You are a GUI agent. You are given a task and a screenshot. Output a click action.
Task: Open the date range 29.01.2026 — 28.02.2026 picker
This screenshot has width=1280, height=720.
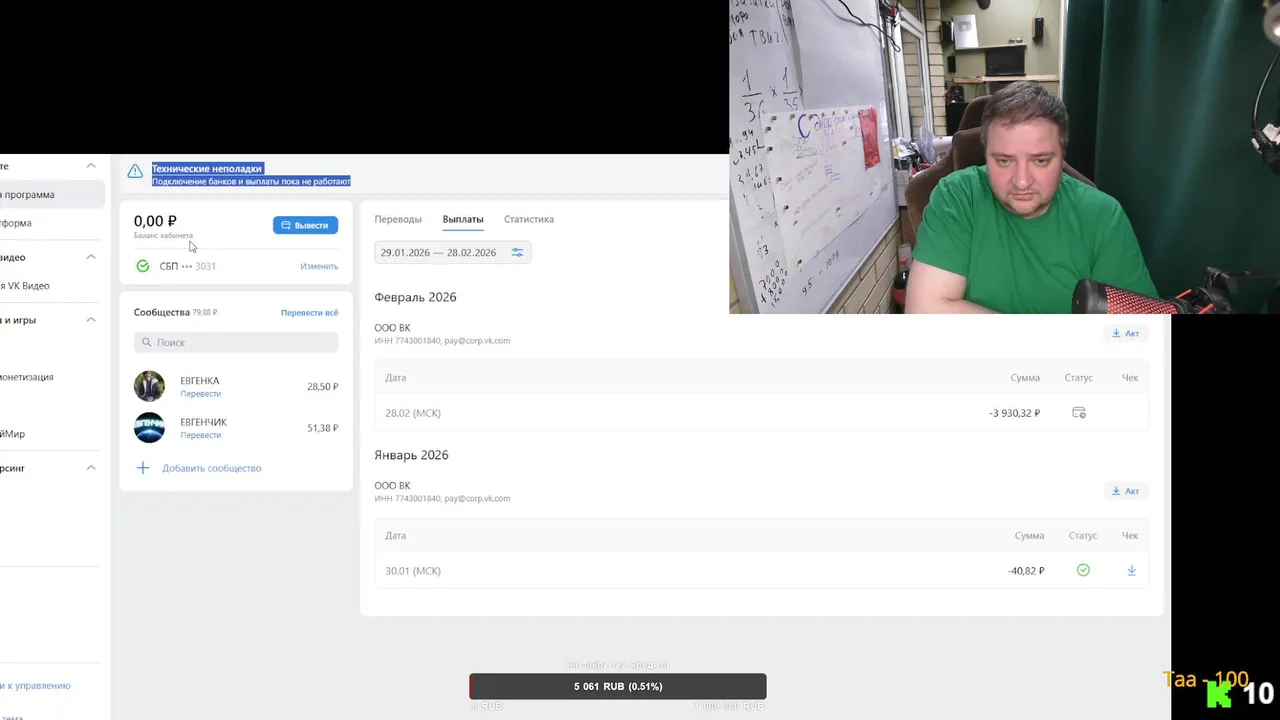[453, 252]
